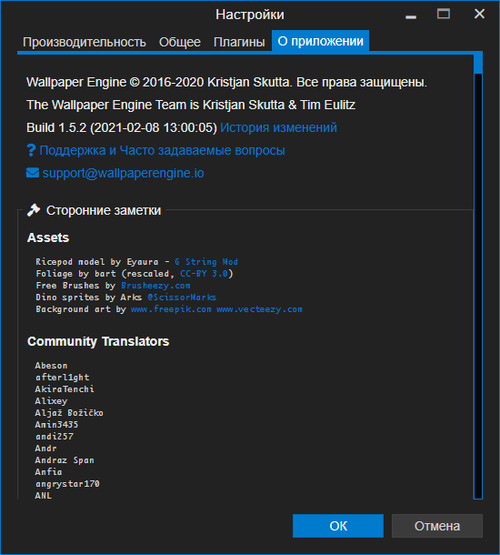Open the История изменений link
Screen dimensions: 500x555
coord(278,128)
